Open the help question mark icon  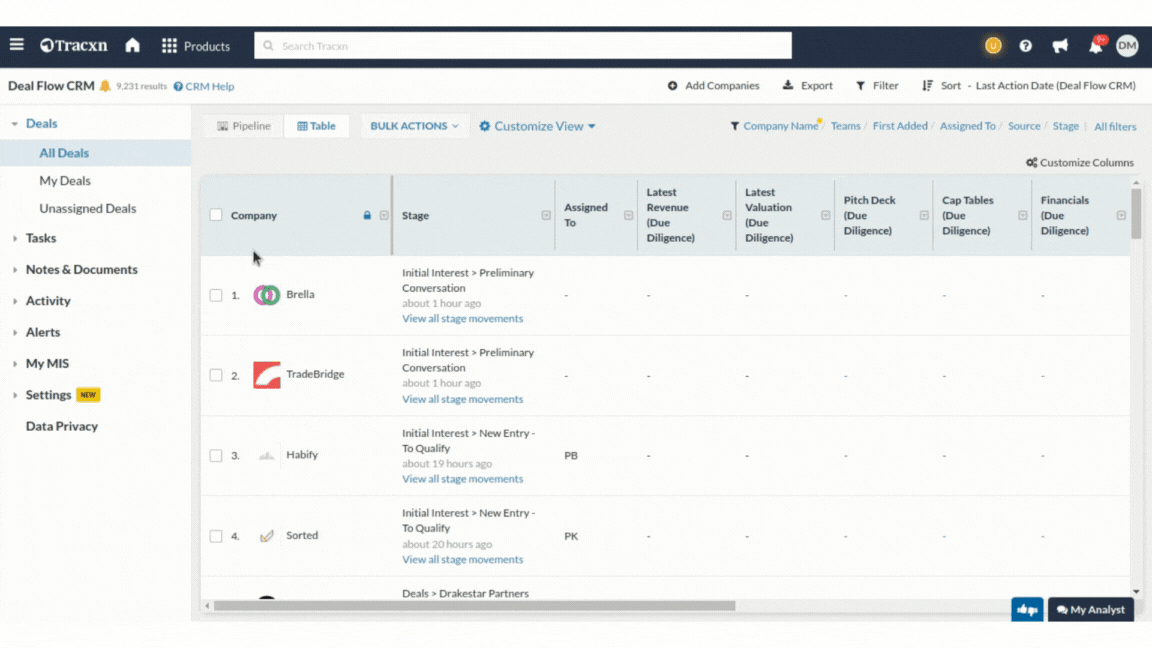[1025, 46]
